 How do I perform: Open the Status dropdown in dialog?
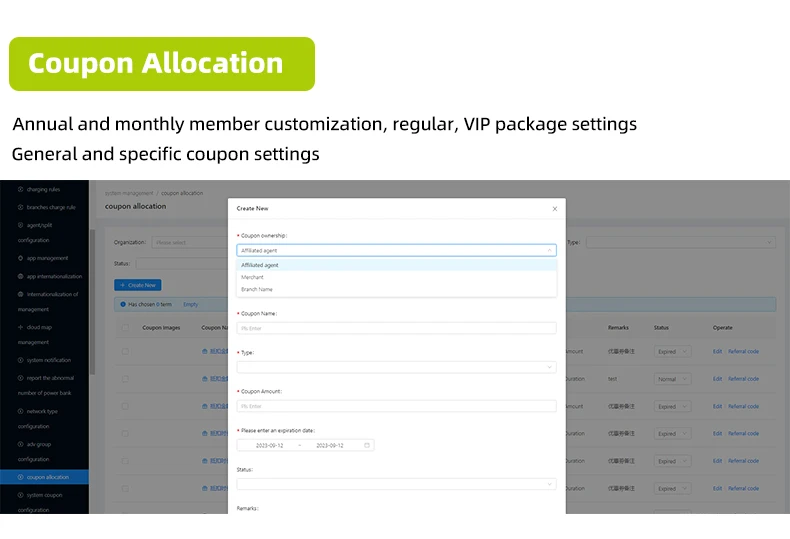pos(396,484)
